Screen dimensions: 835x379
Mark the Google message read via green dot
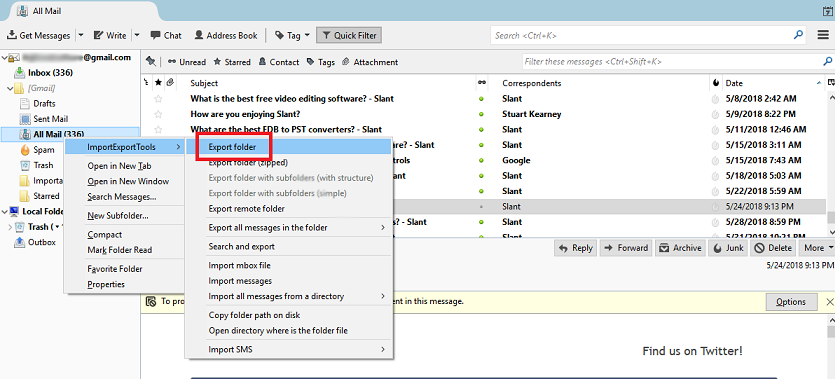click(481, 160)
